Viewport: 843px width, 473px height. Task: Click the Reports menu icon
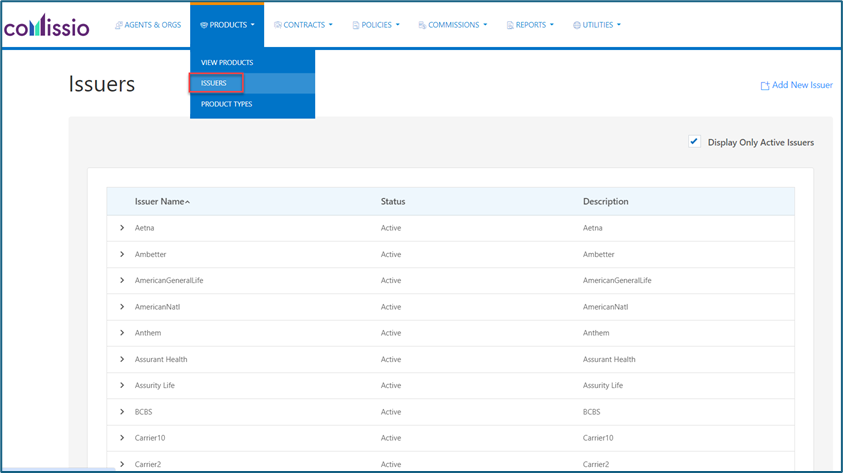pos(510,25)
